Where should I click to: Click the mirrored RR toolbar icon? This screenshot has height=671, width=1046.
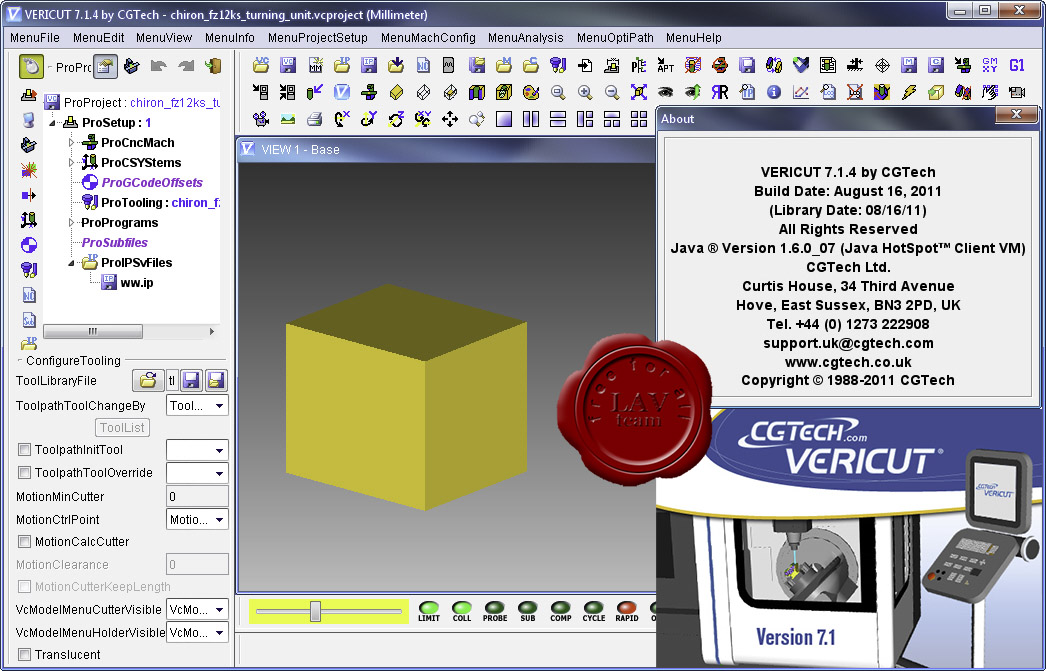pos(720,92)
